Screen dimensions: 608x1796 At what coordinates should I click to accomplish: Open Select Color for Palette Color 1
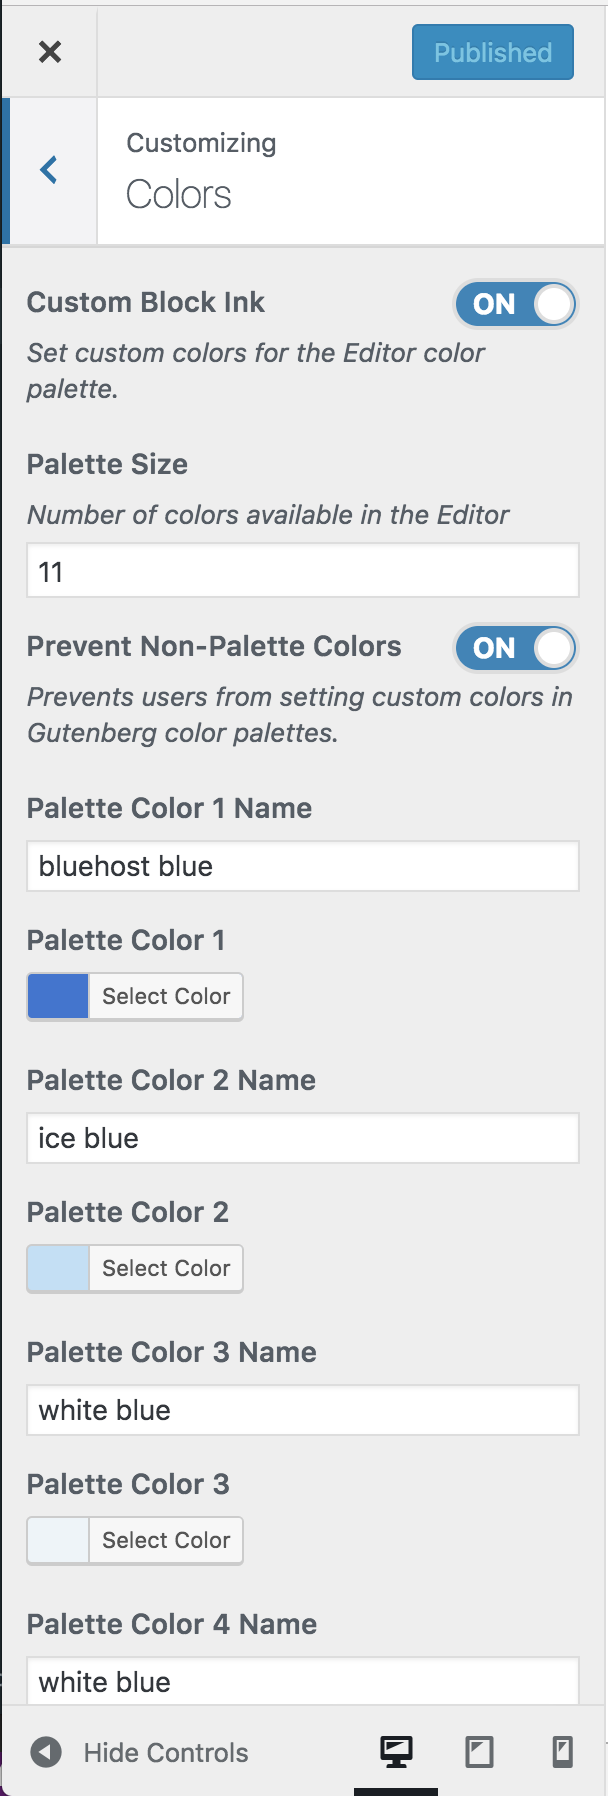tap(166, 996)
